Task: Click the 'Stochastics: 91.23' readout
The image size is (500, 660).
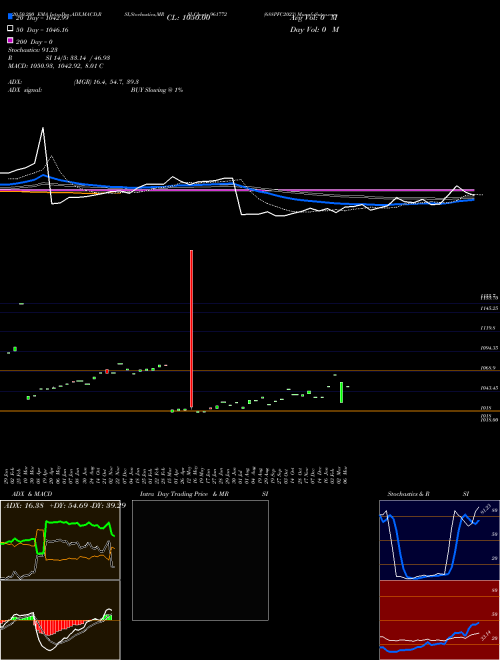Action: coord(33,50)
